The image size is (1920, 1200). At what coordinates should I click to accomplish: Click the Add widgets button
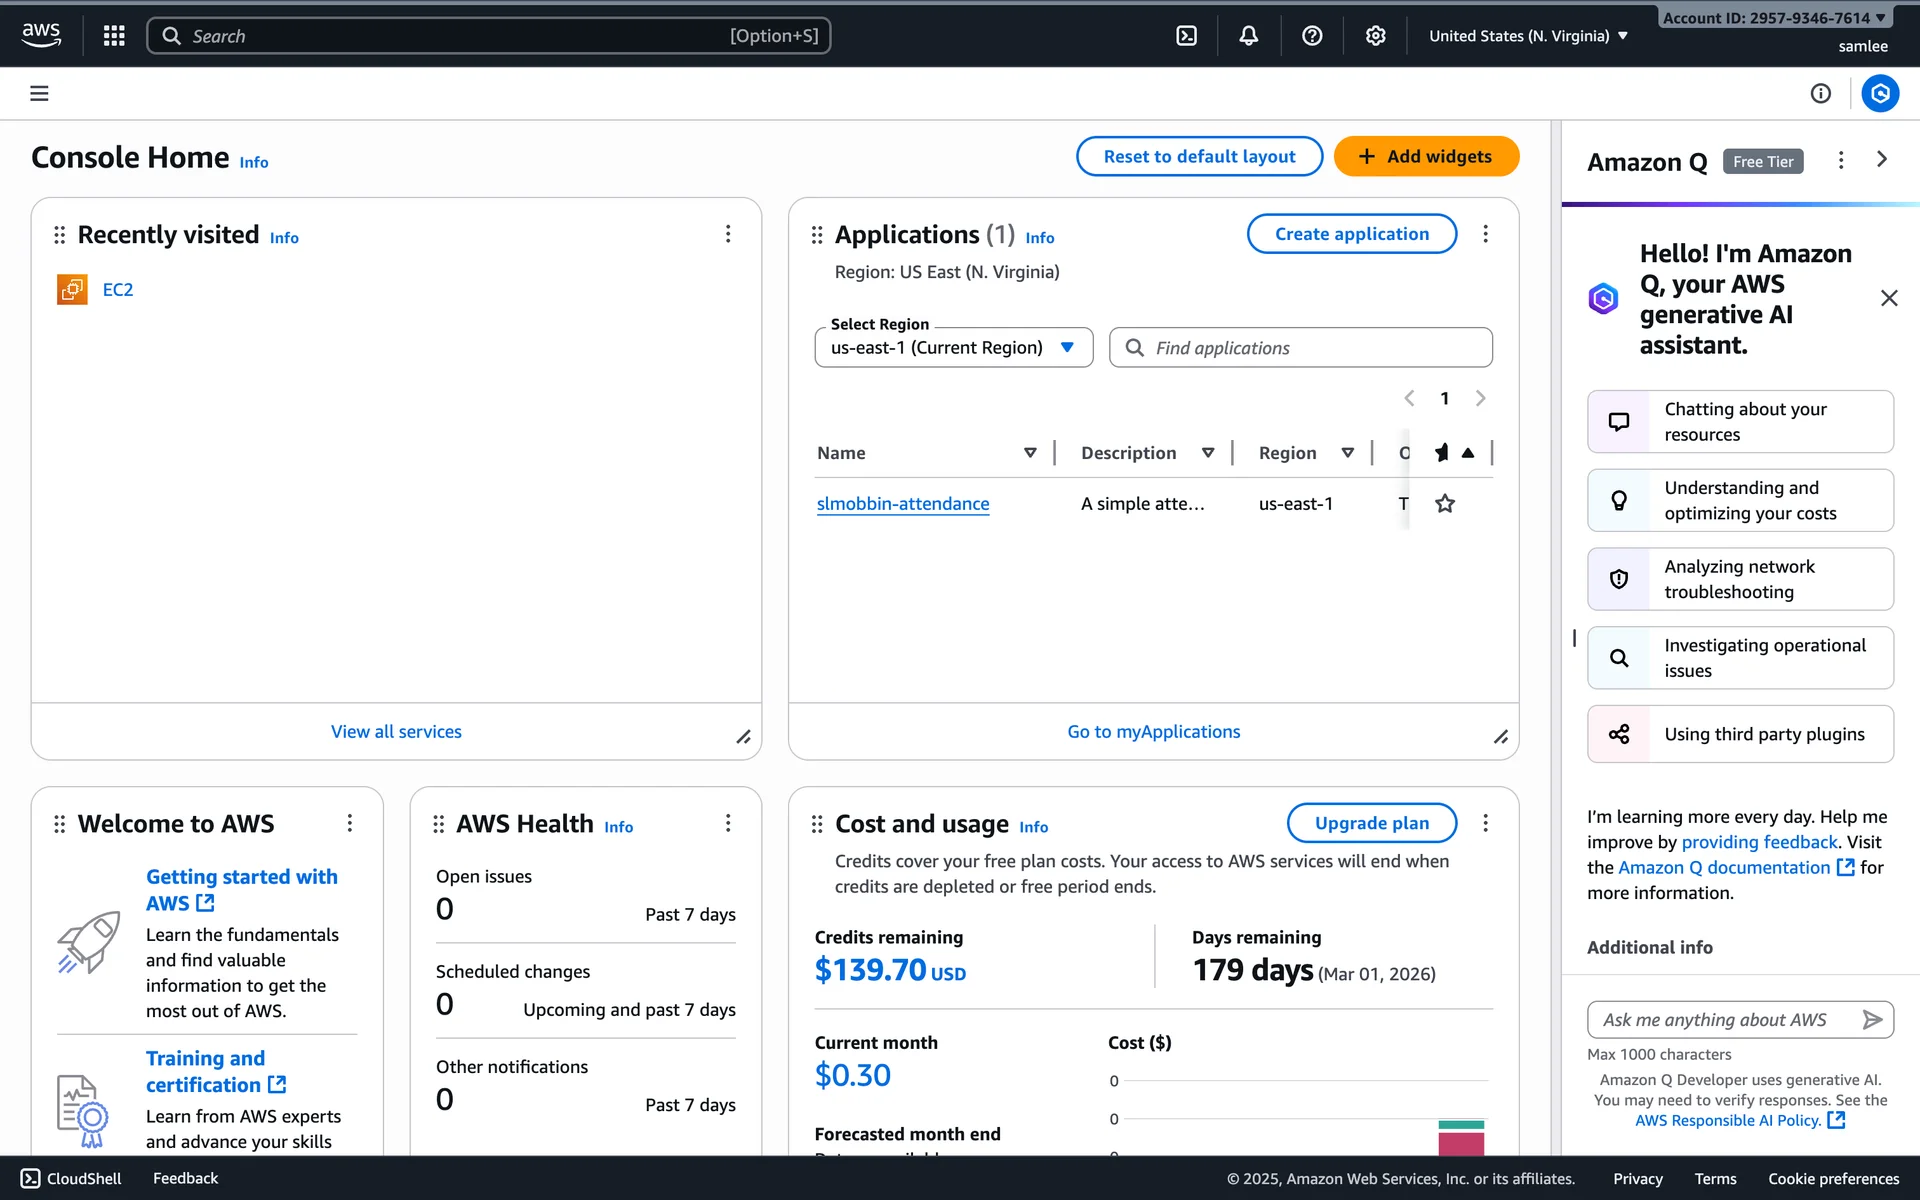tap(1426, 156)
